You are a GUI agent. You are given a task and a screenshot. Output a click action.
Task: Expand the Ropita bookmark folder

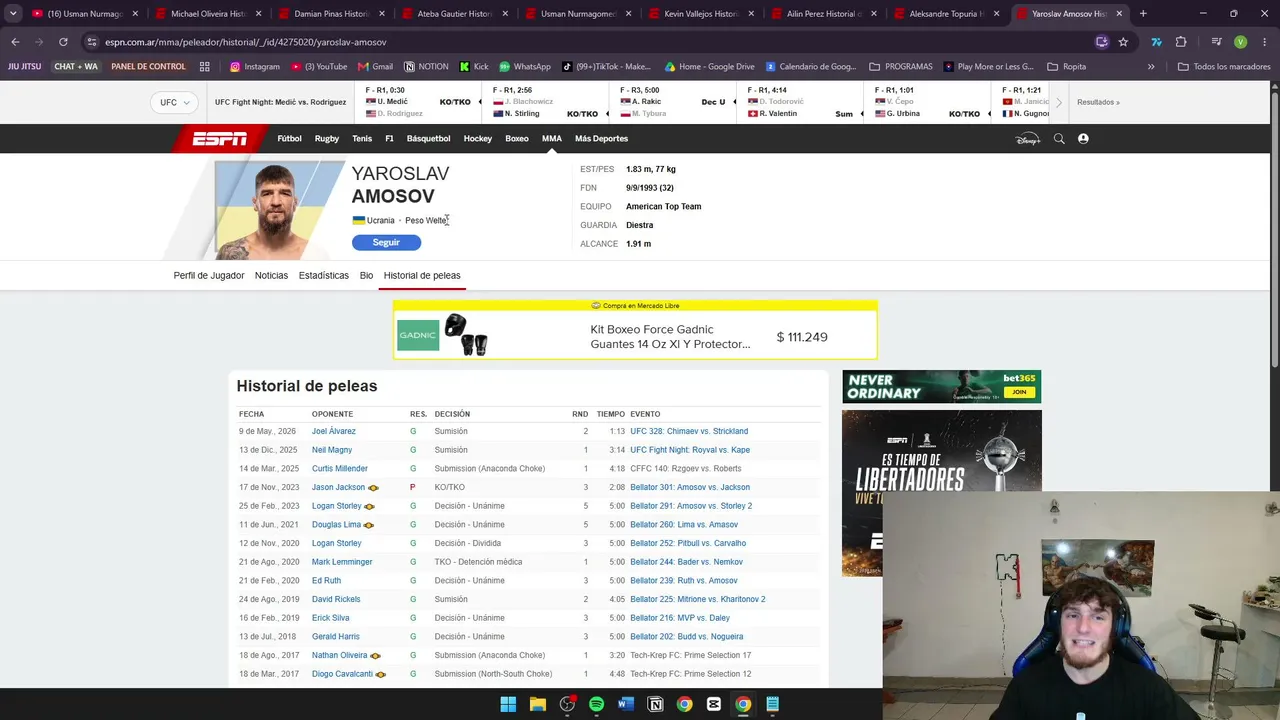point(1066,67)
